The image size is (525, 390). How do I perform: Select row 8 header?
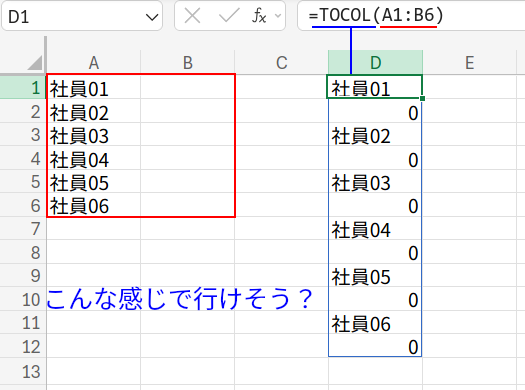coord(23,252)
